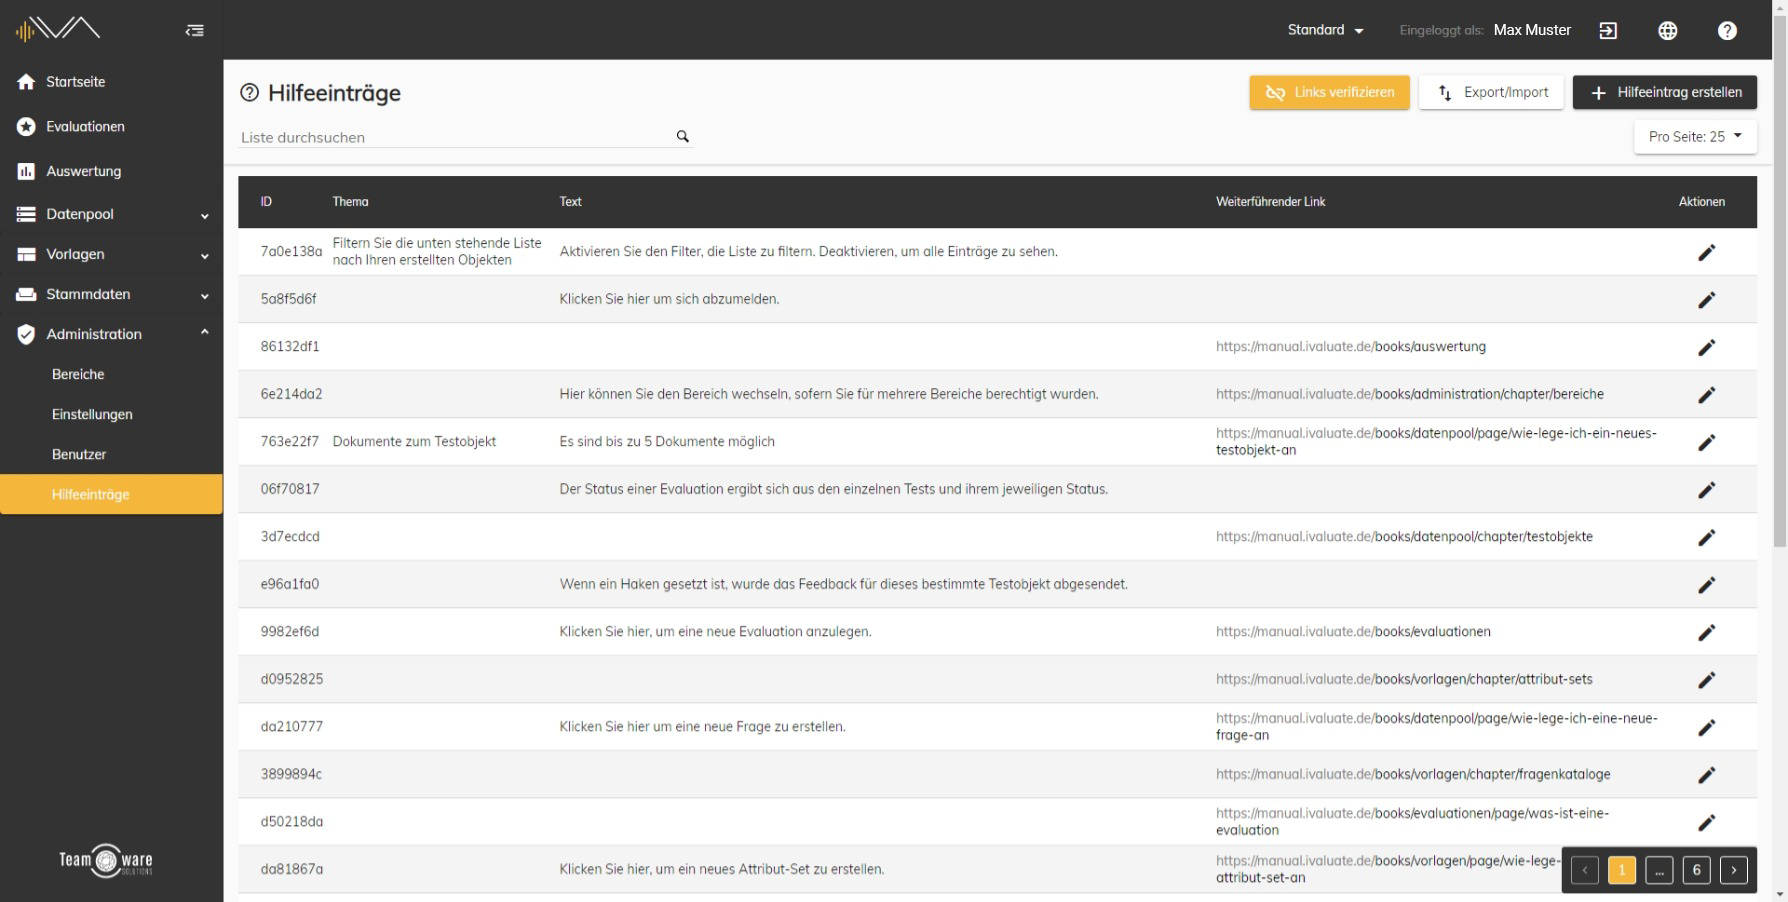Edit entry 86132df1 with the pencil icon
This screenshot has height=902, width=1788.
(x=1707, y=347)
